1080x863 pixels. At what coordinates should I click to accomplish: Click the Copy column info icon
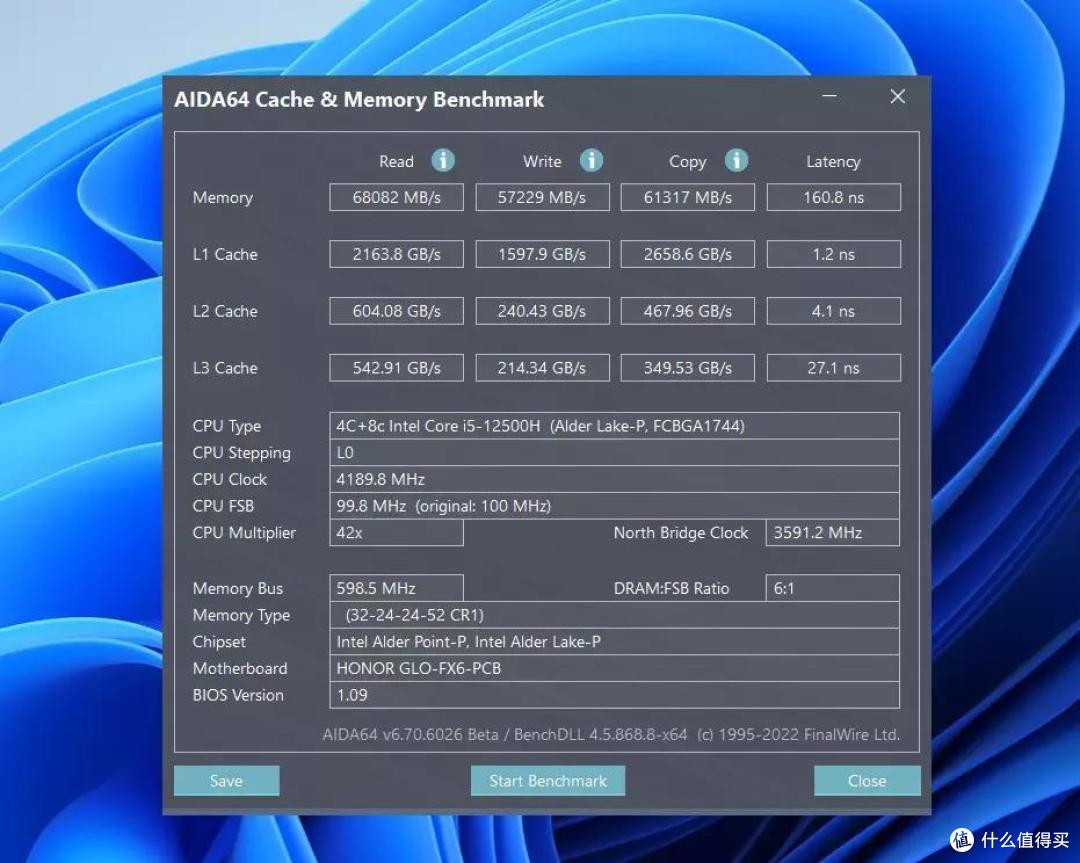(736, 160)
